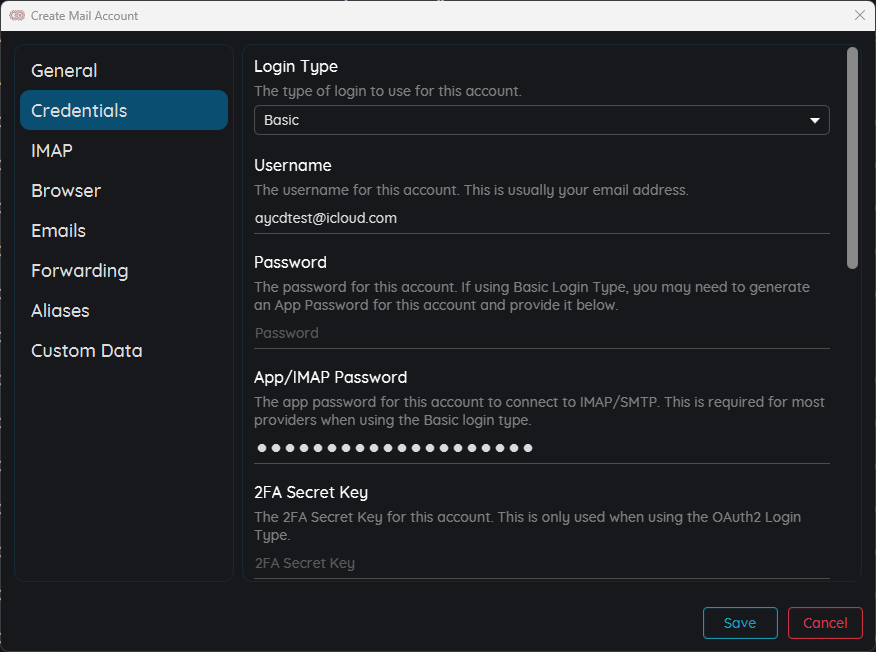Cancel creating the mail account
This screenshot has height=652, width=876.
[825, 623]
